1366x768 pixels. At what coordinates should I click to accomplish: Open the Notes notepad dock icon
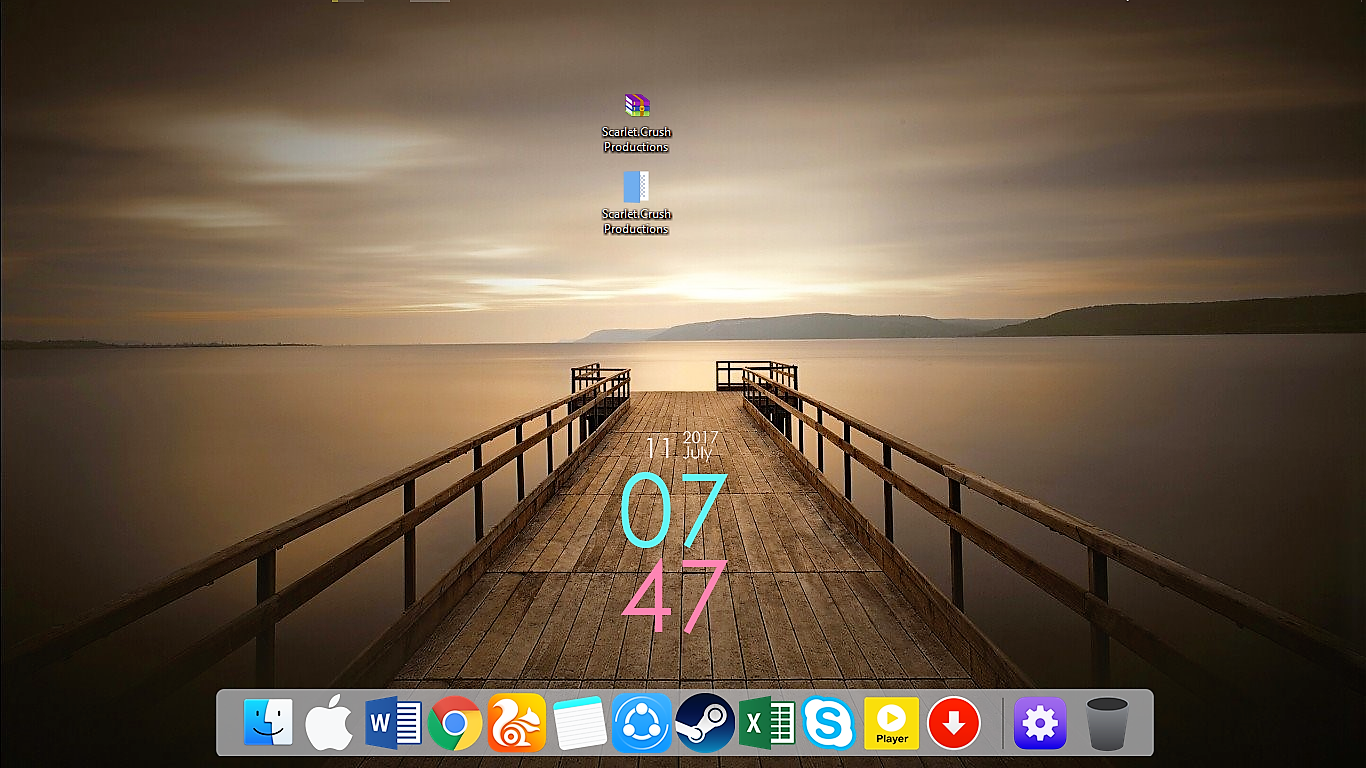click(580, 723)
